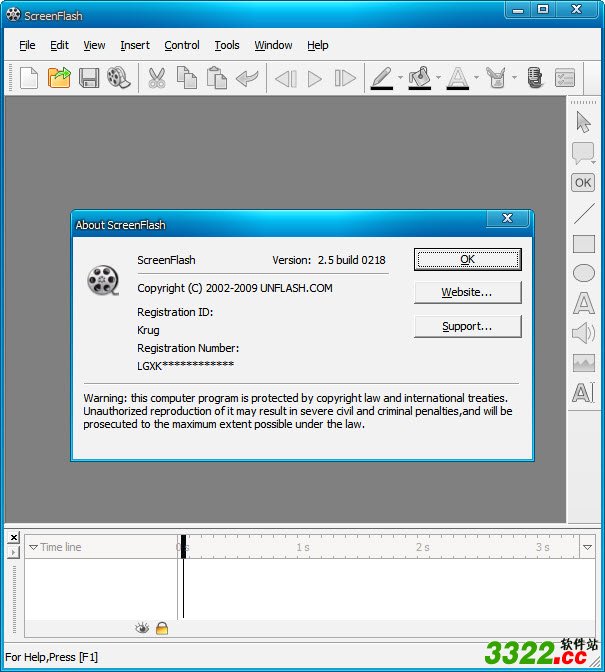The image size is (605, 672).
Task: Click the film reel capture icon
Action: pyautogui.click(x=118, y=78)
